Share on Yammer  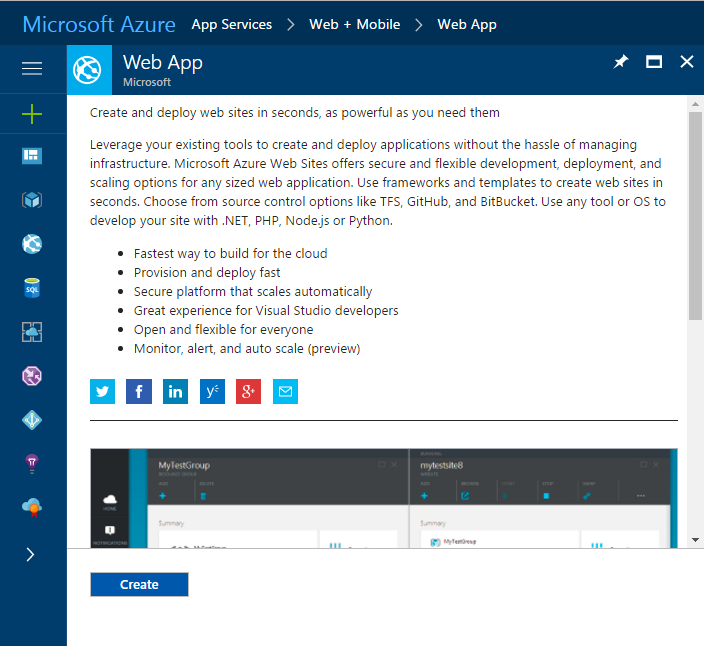(212, 391)
